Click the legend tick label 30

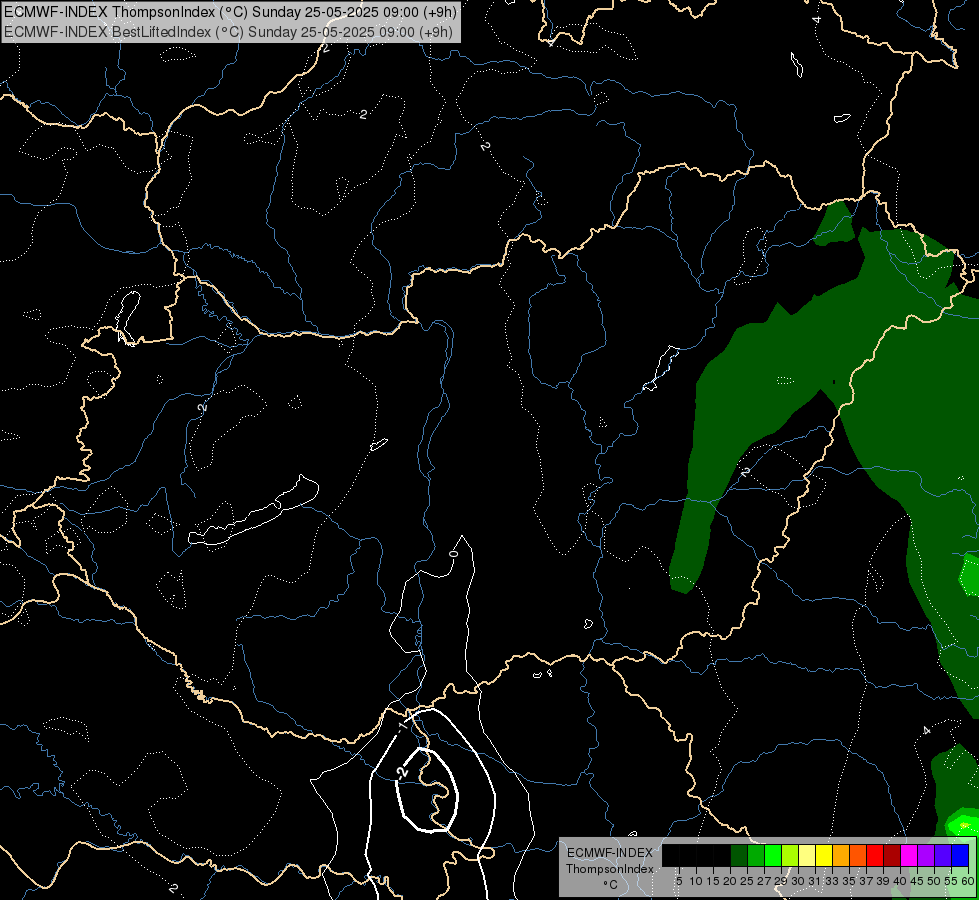(x=799, y=881)
